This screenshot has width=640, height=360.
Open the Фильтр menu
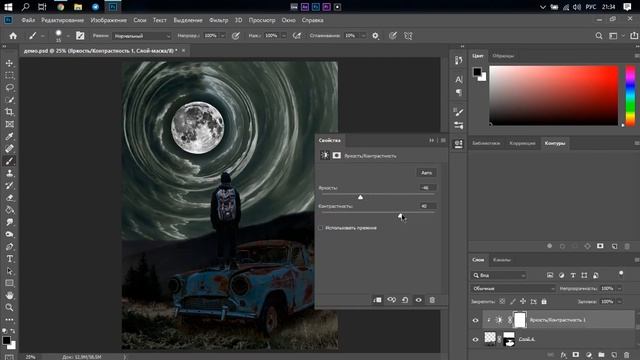click(x=218, y=20)
